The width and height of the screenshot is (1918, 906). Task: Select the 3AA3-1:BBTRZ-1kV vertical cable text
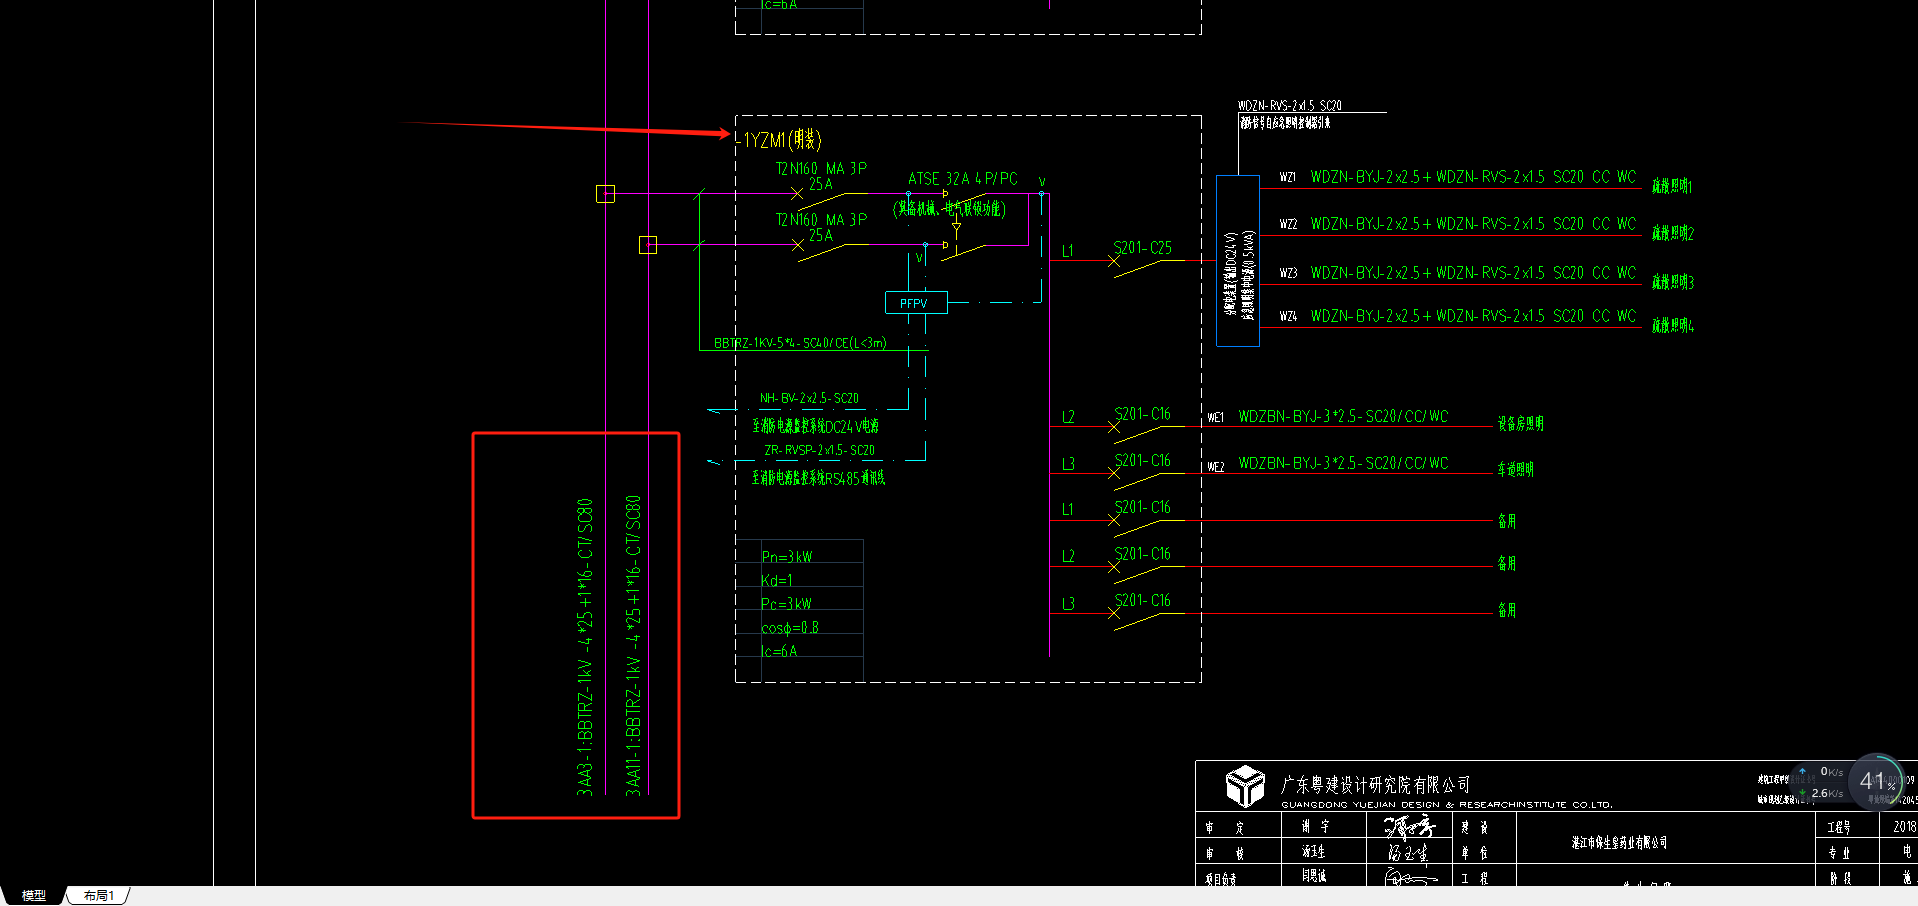585,647
